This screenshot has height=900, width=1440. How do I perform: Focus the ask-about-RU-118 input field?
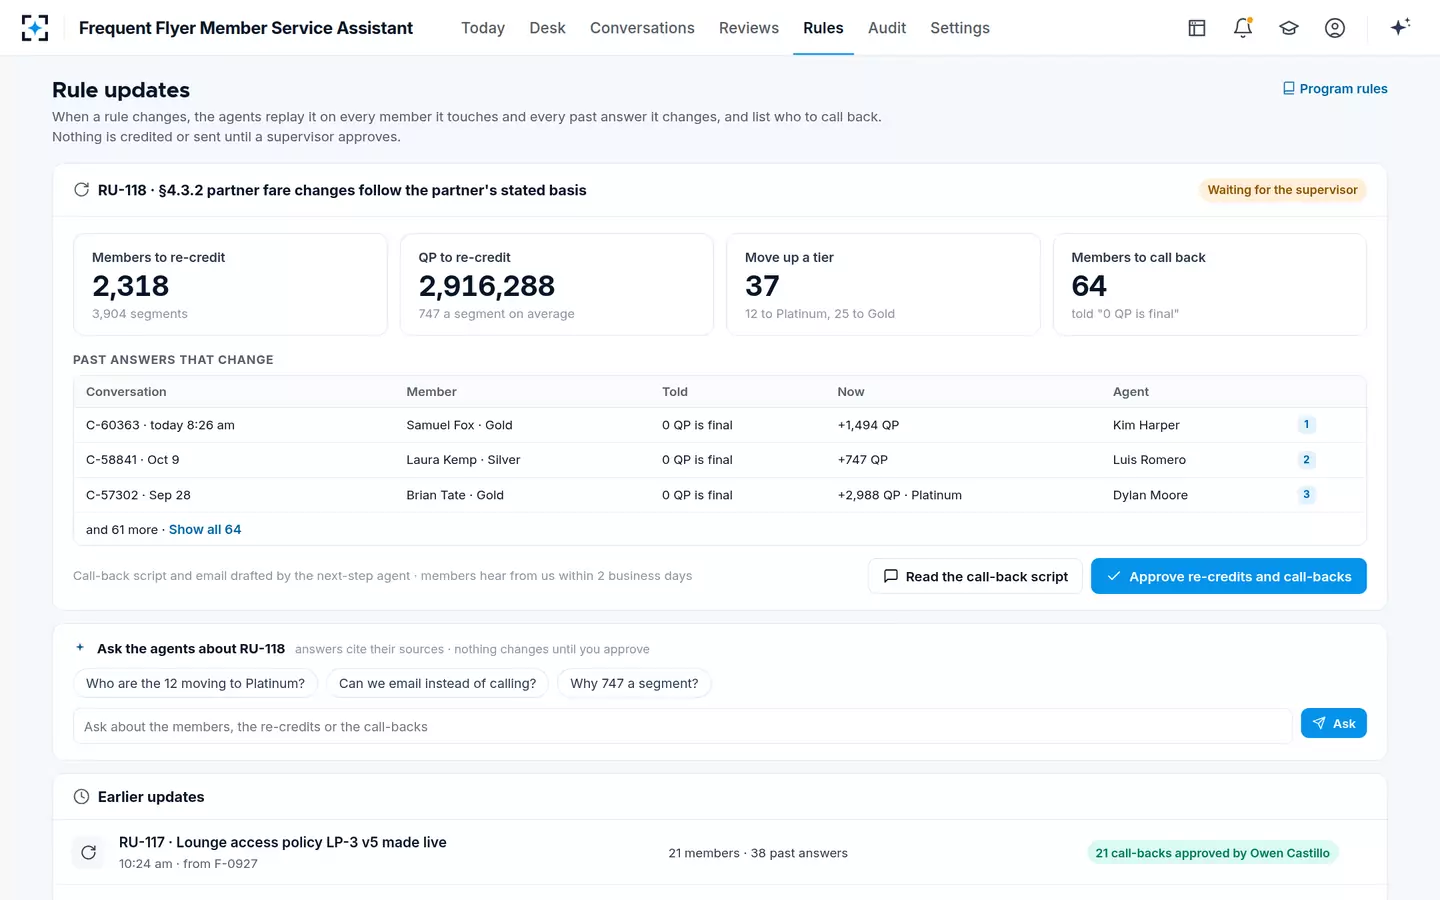tap(683, 727)
